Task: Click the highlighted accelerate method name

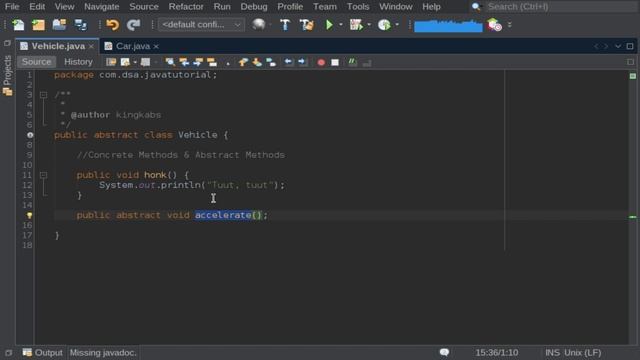Action: (223, 215)
